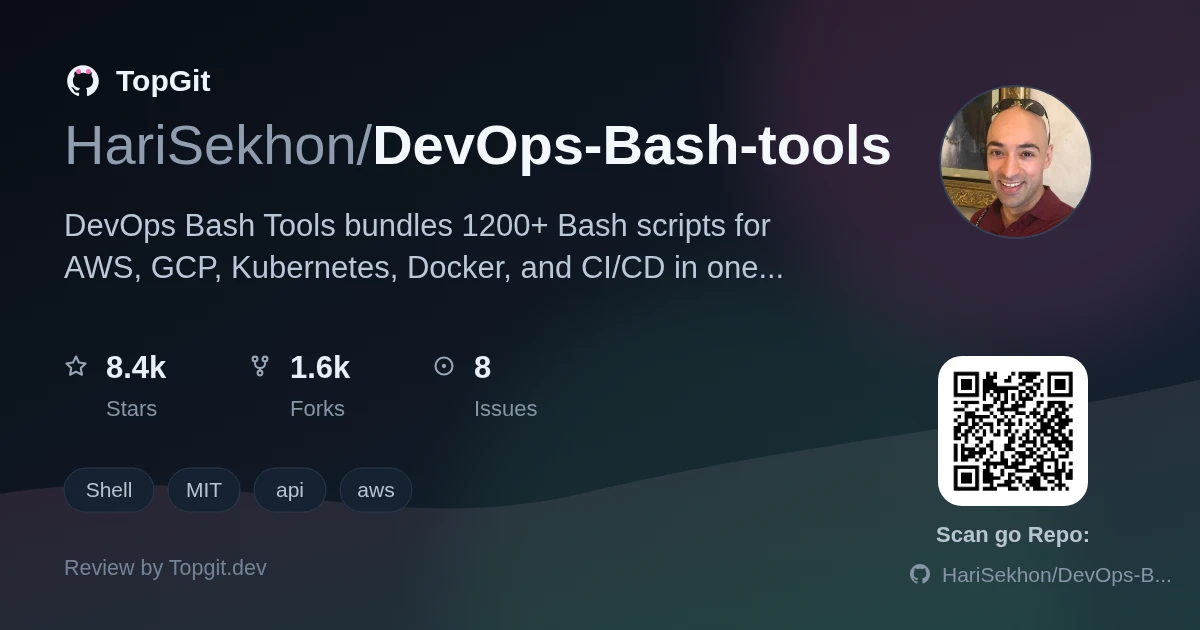The image size is (1200, 630).
Task: Click the Issues label
Action: pyautogui.click(x=505, y=409)
